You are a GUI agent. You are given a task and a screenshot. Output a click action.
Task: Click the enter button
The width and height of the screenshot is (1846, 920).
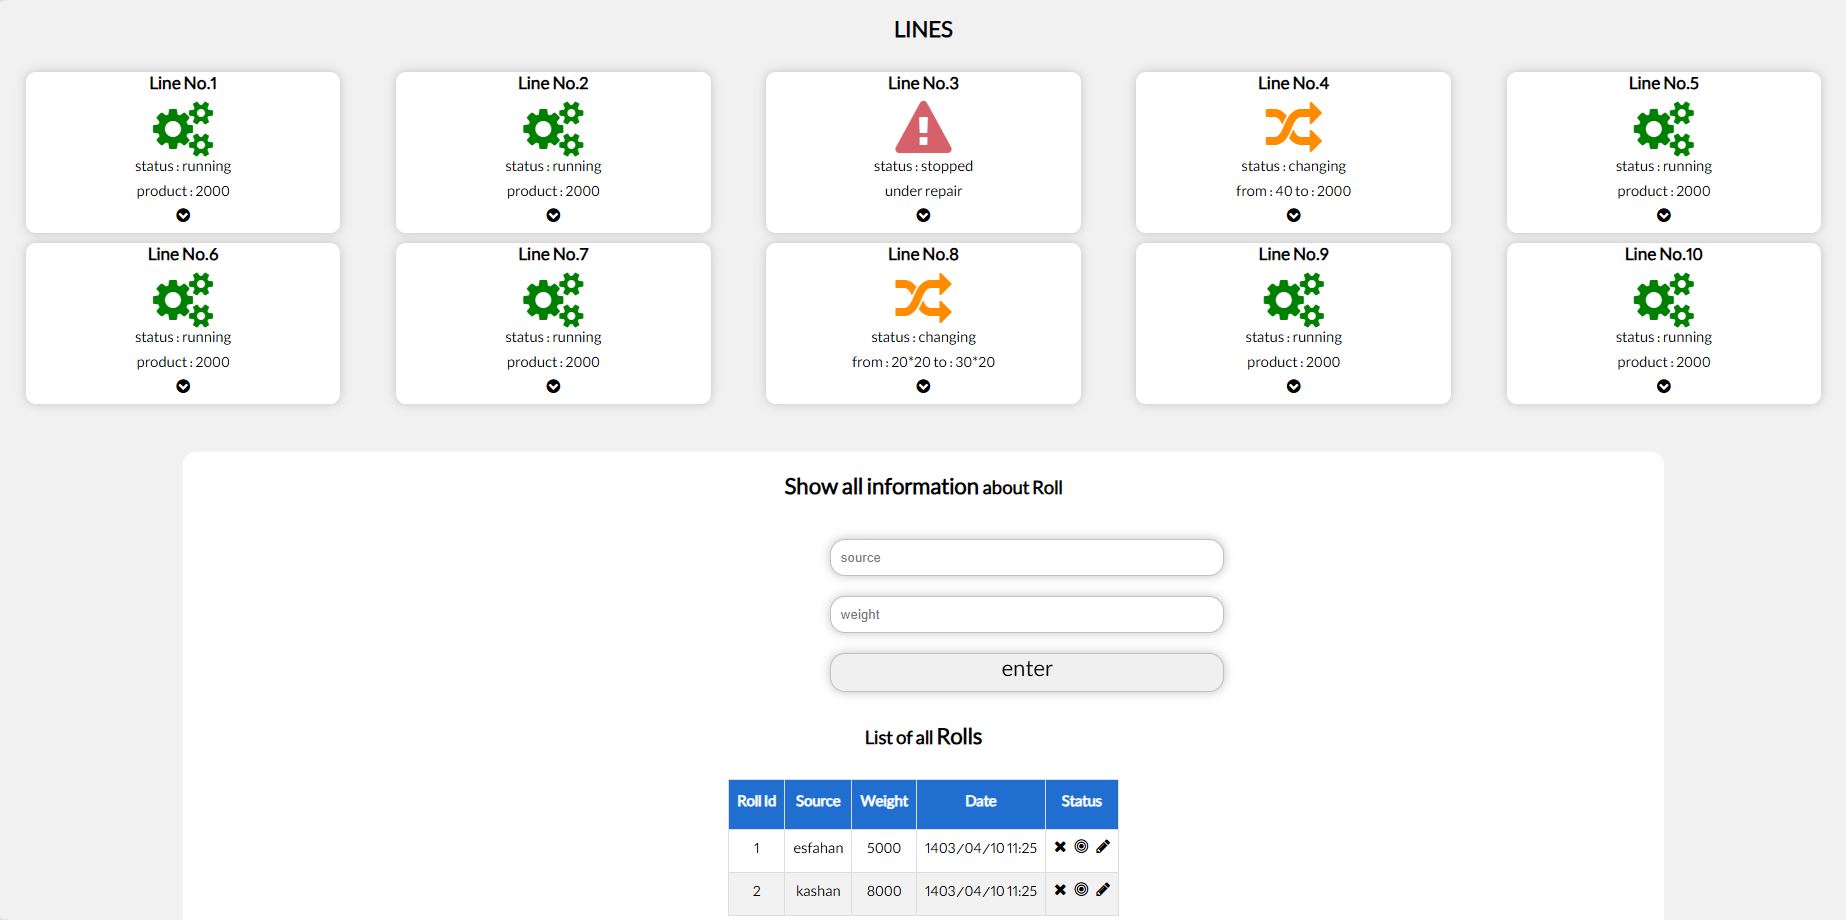[x=1027, y=672]
